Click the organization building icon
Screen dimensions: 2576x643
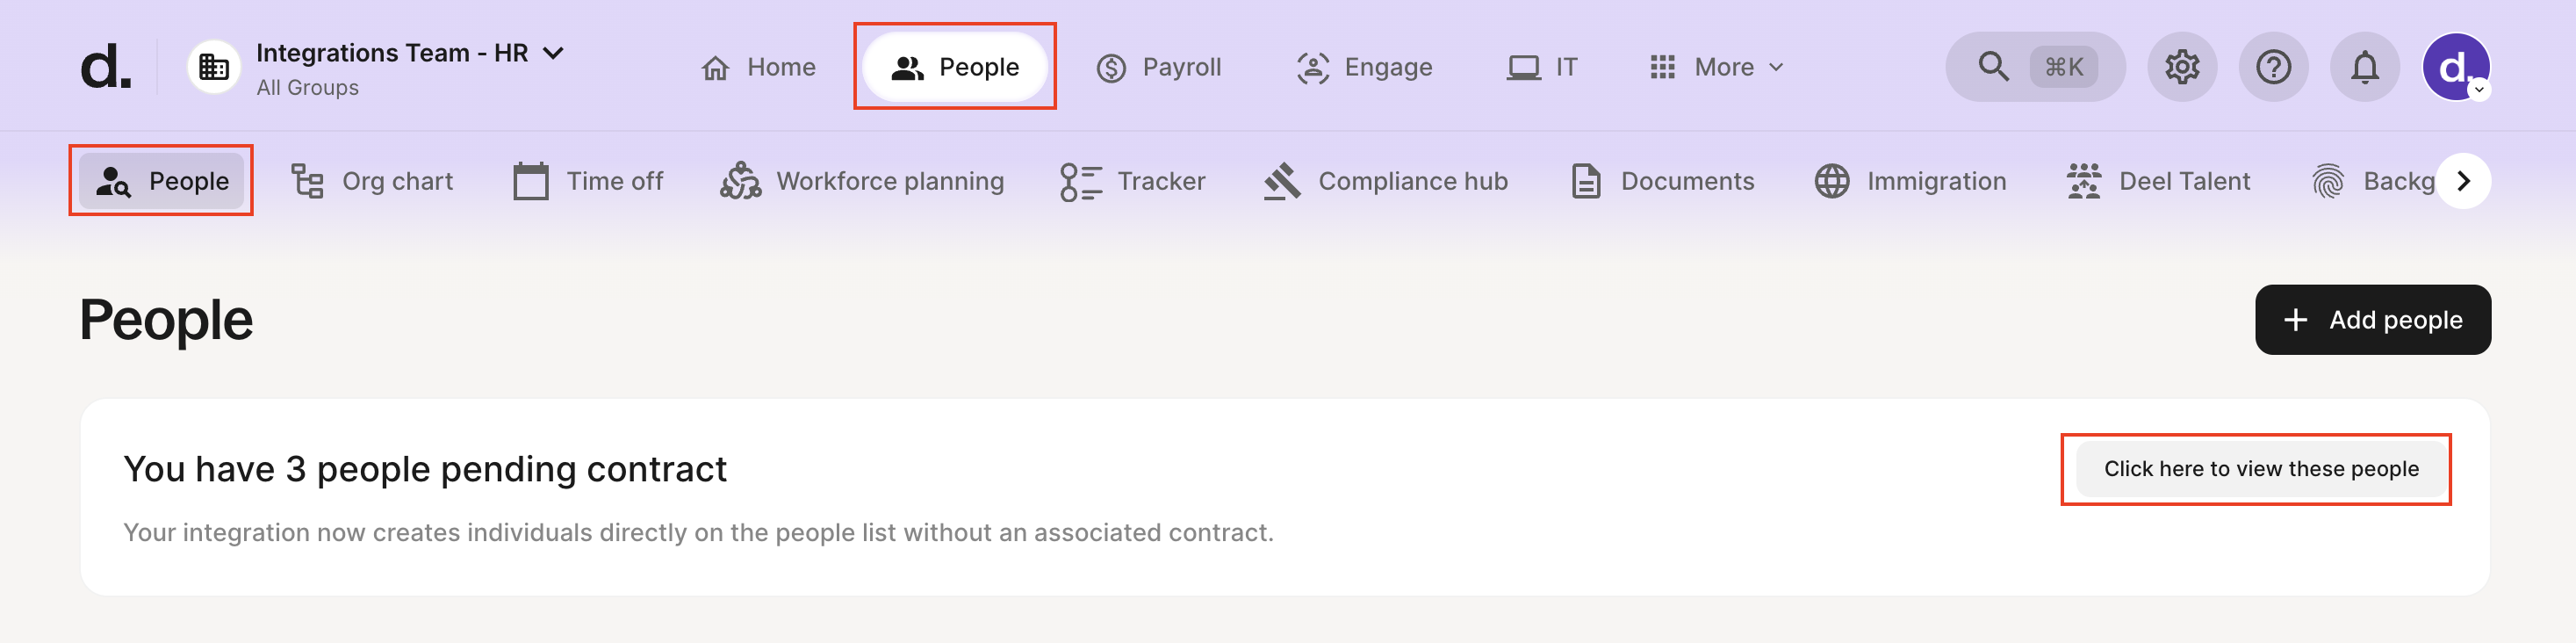213,67
